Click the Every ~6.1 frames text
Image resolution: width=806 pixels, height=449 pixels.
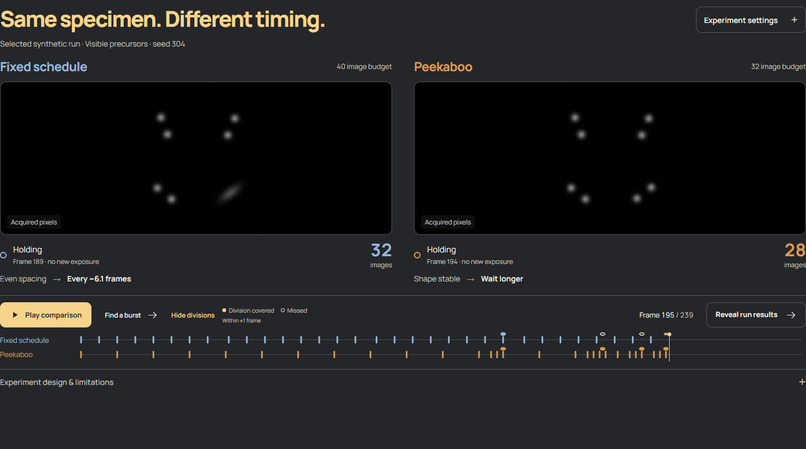[99, 279]
